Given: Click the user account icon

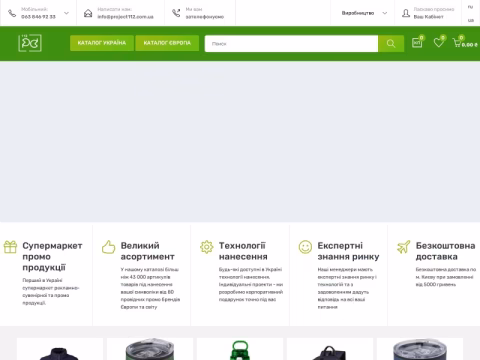Looking at the screenshot, I should pos(406,13).
